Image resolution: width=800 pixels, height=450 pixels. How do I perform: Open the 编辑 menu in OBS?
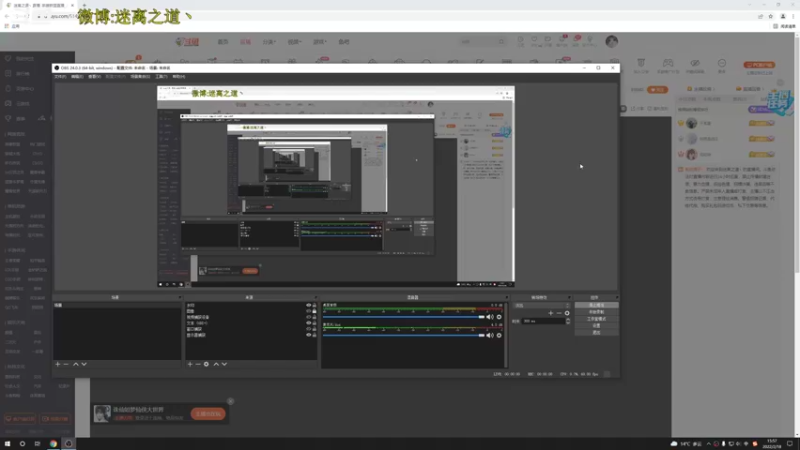point(77,77)
